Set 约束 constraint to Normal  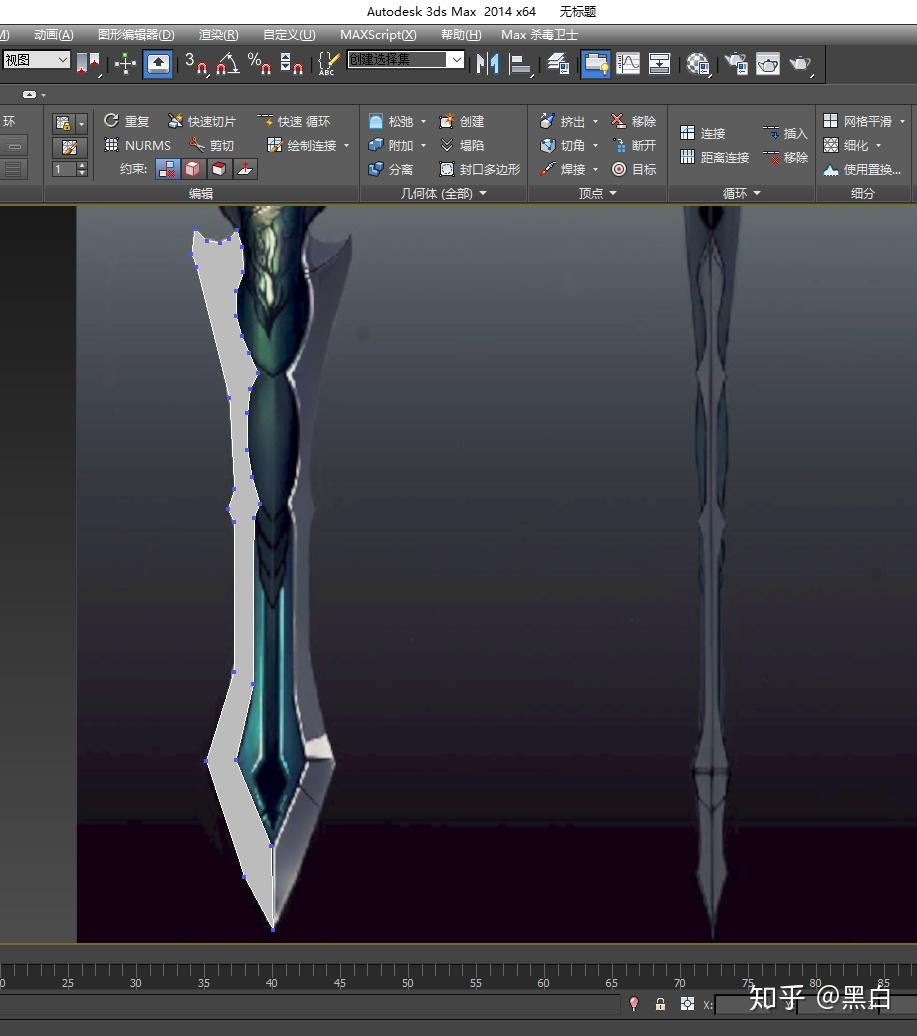tap(244, 169)
